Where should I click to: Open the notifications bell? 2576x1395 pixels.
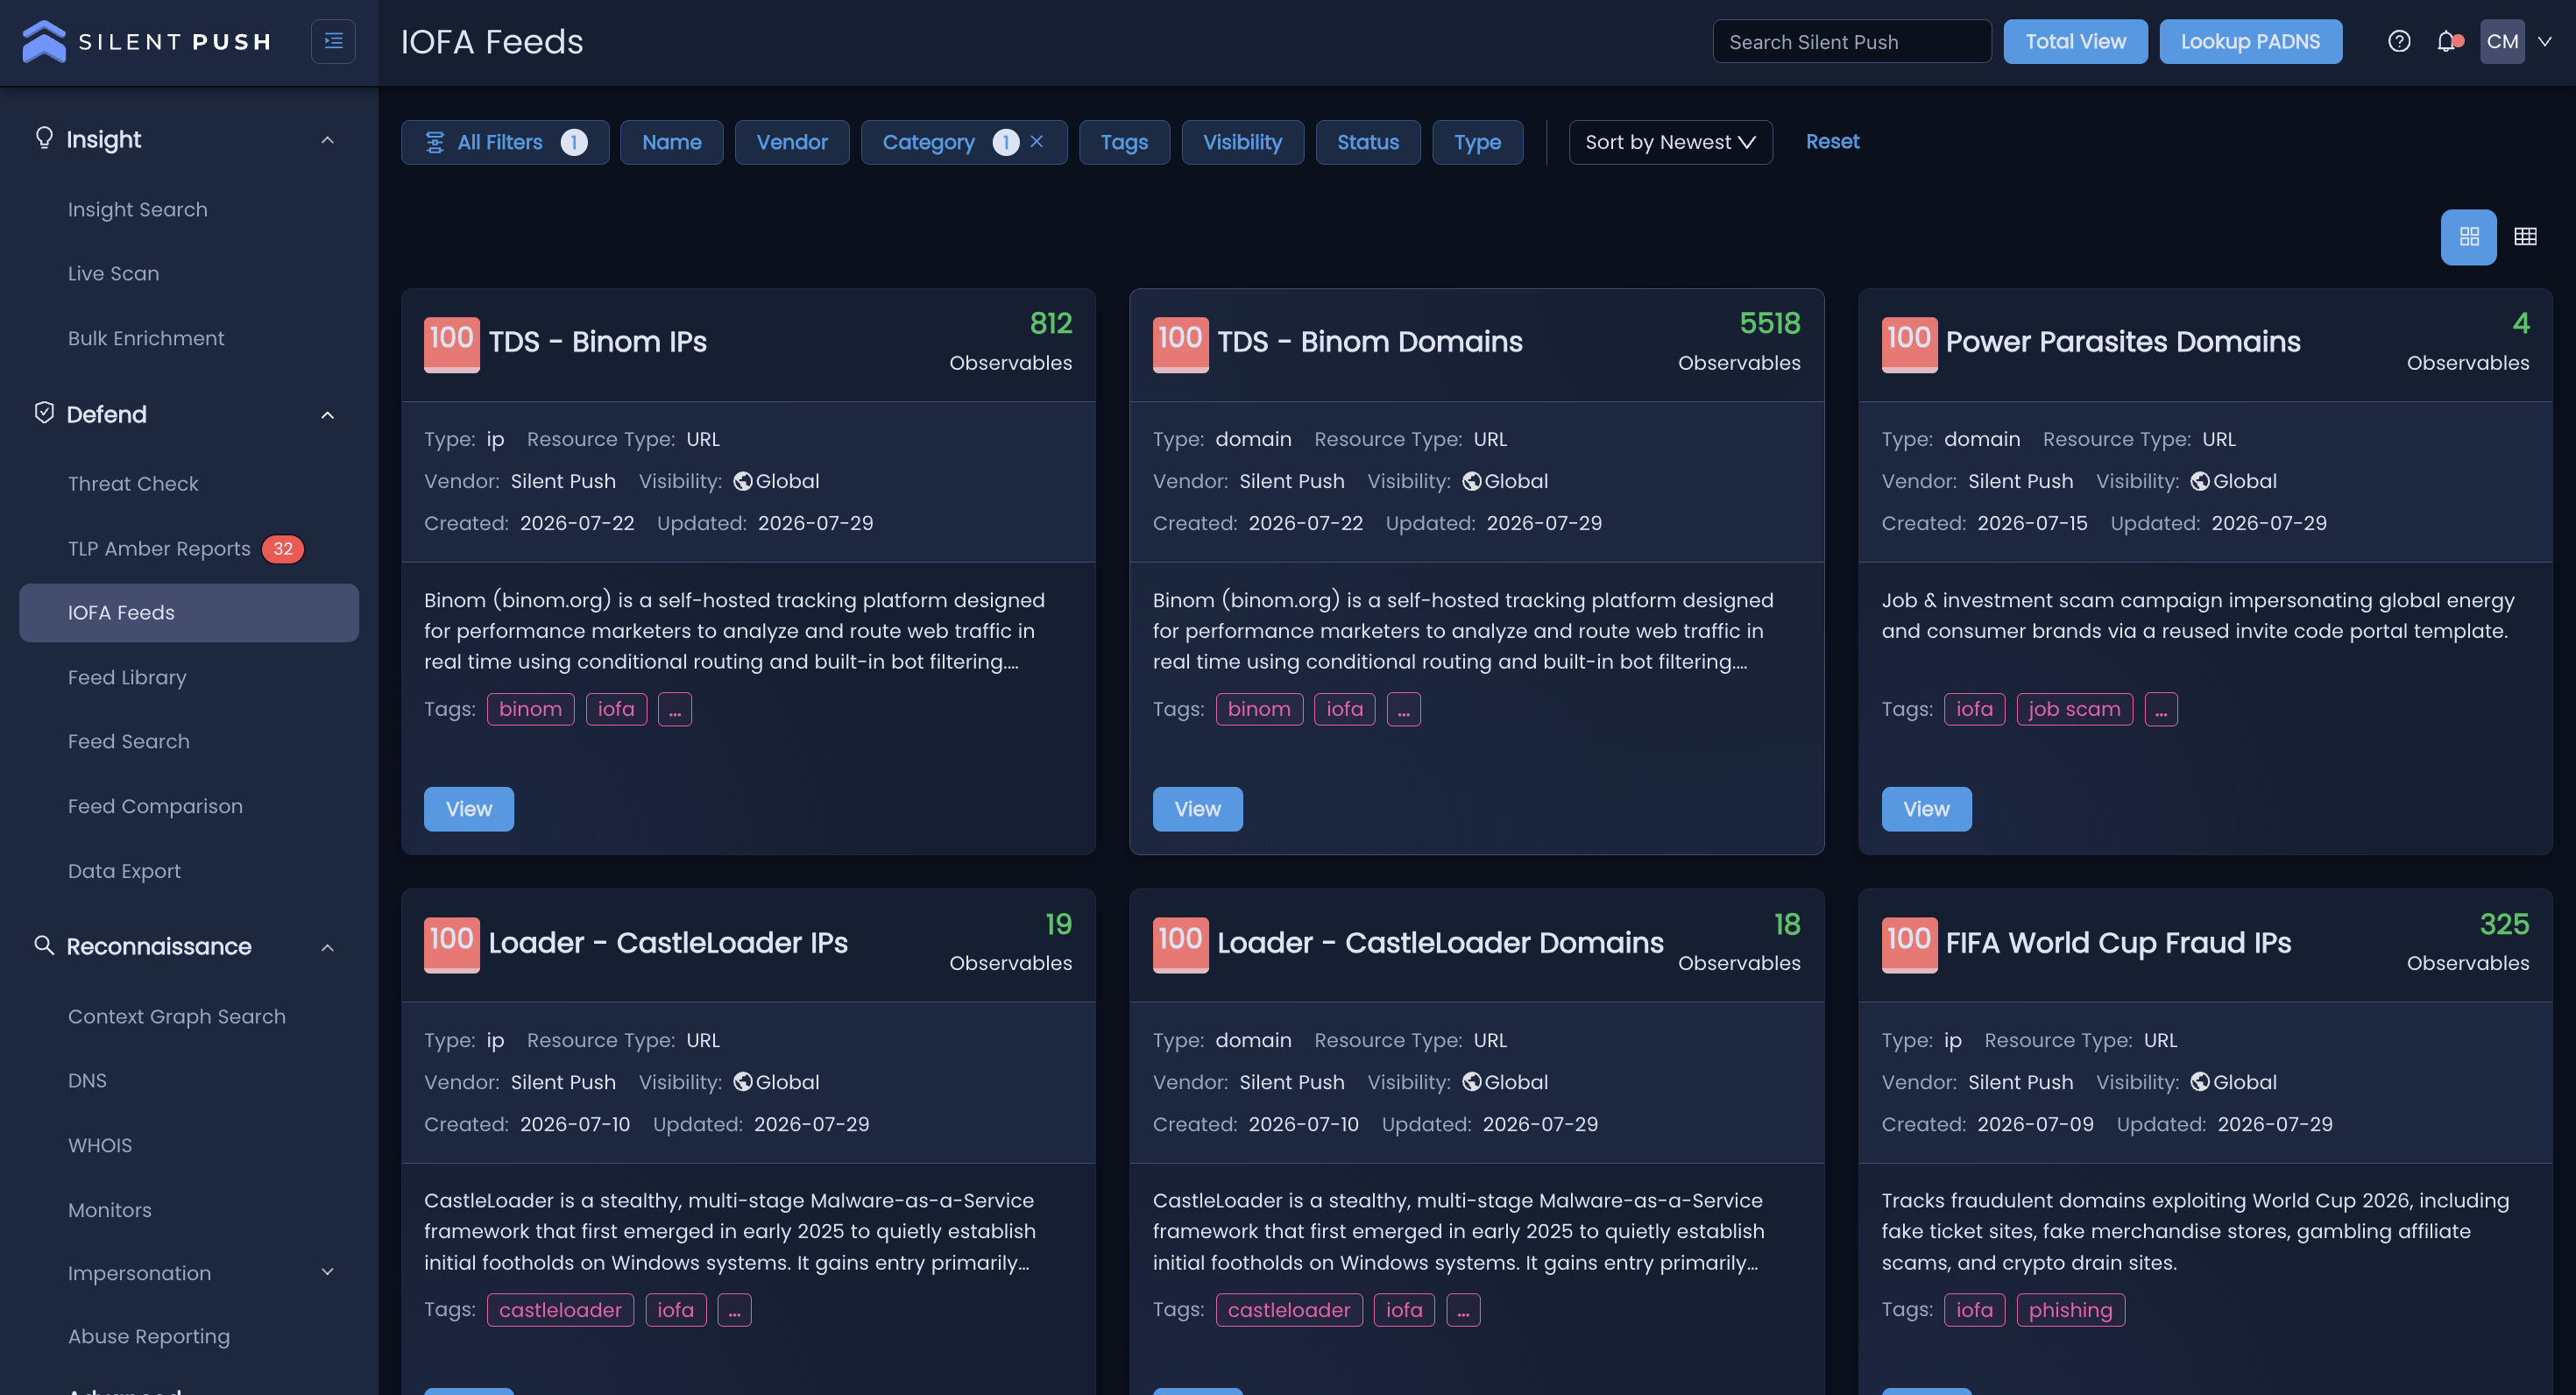pyautogui.click(x=2446, y=42)
